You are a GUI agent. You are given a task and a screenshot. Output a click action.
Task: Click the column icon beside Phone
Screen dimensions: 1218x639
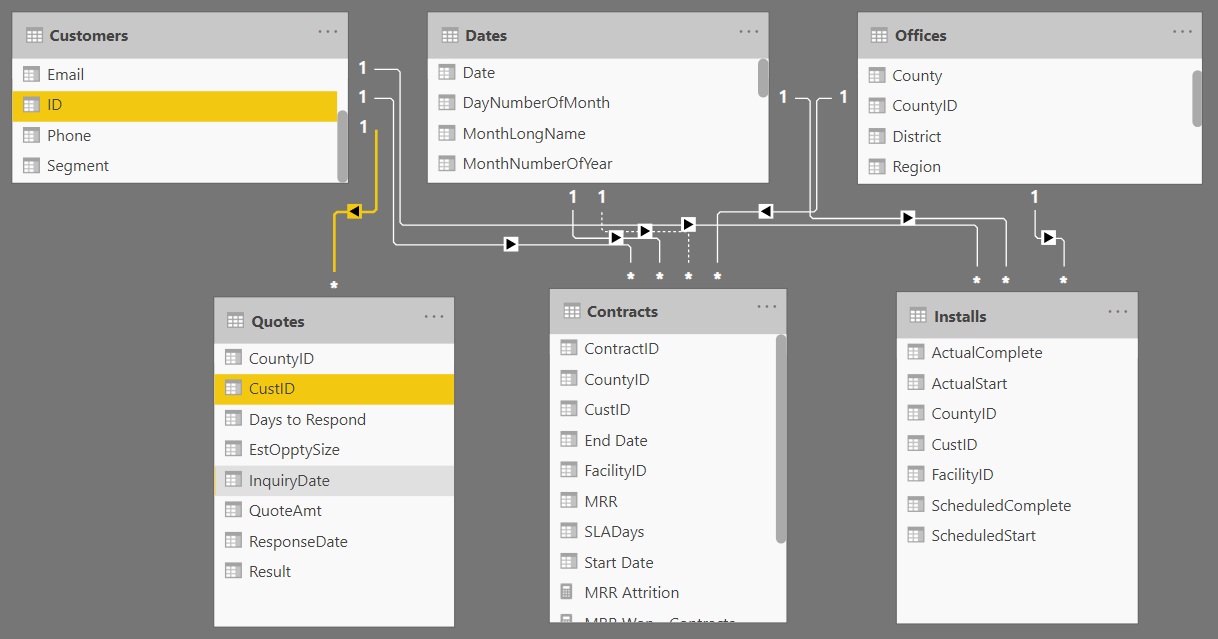coord(31,135)
